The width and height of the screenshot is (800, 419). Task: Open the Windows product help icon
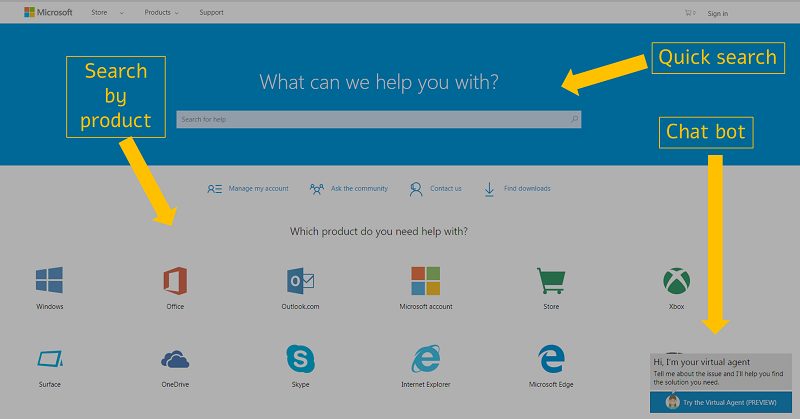49,280
